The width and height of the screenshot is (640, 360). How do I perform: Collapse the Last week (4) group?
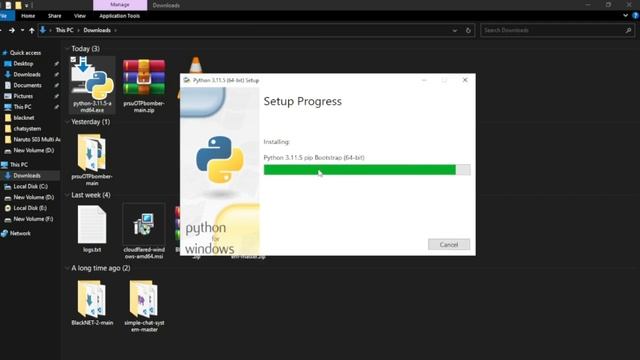[67, 195]
